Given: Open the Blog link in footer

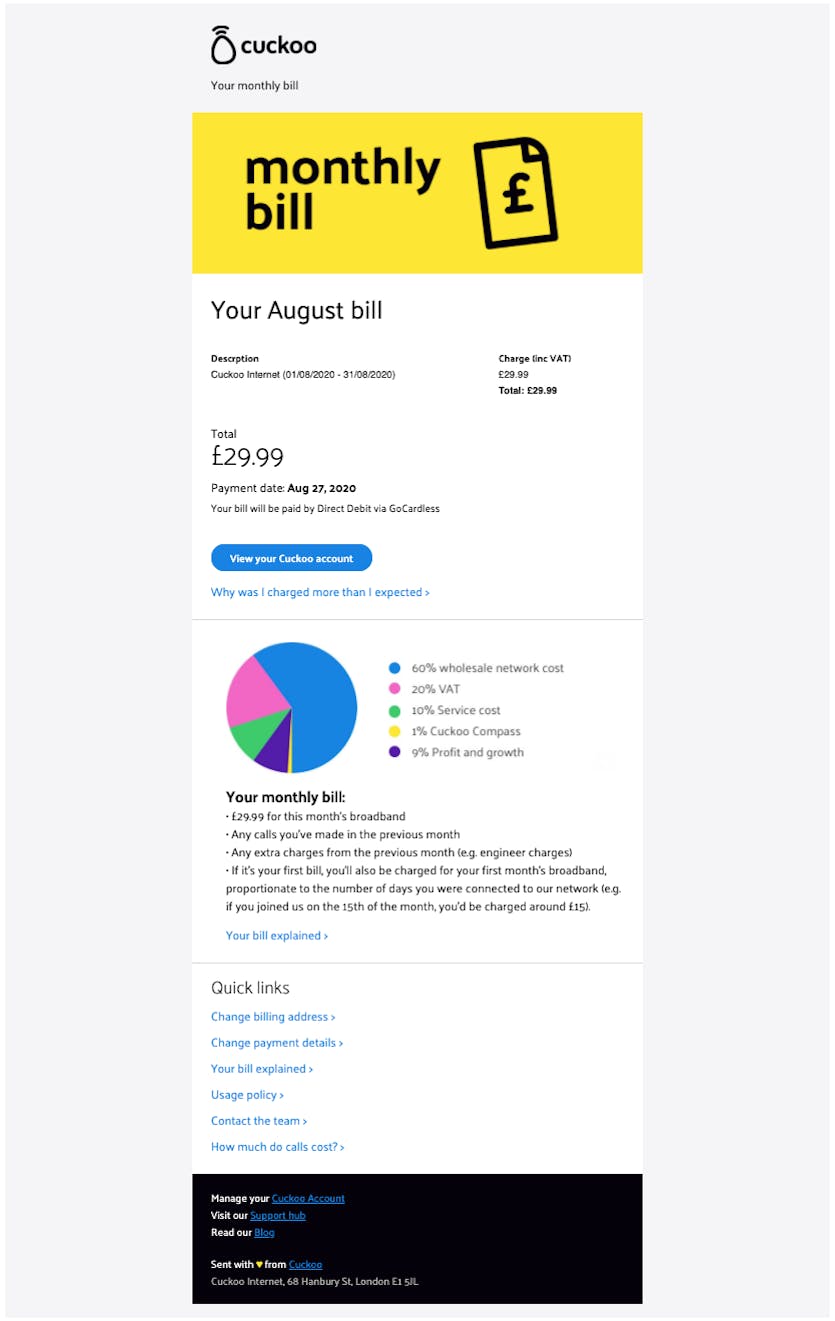Looking at the screenshot, I should (x=264, y=1233).
